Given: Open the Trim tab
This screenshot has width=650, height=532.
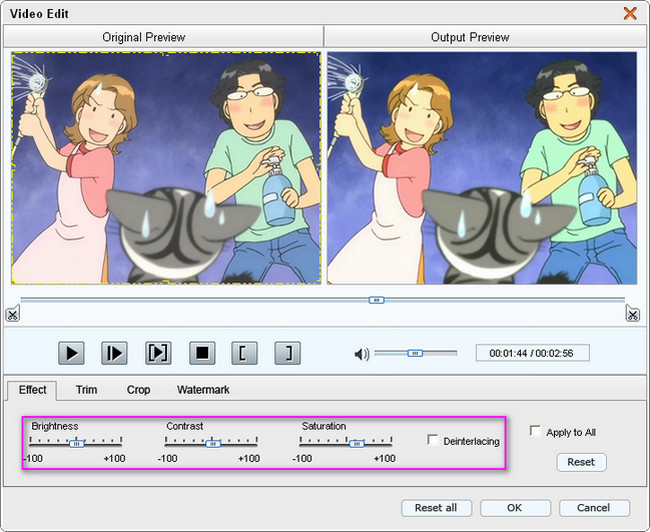Looking at the screenshot, I should [86, 390].
